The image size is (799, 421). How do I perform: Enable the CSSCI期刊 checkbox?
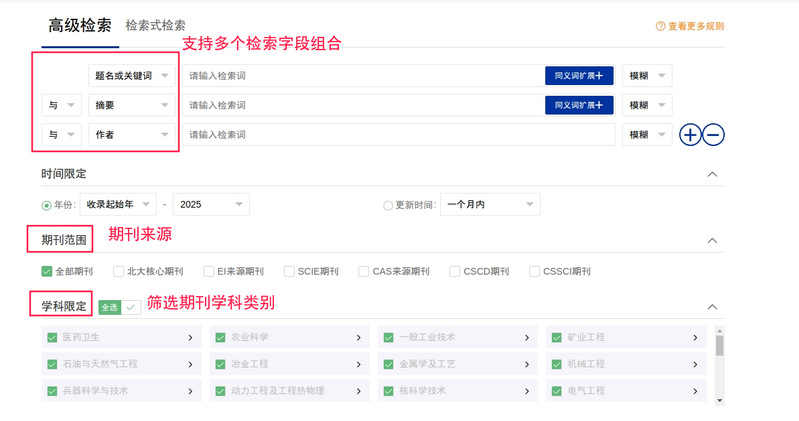(x=535, y=271)
